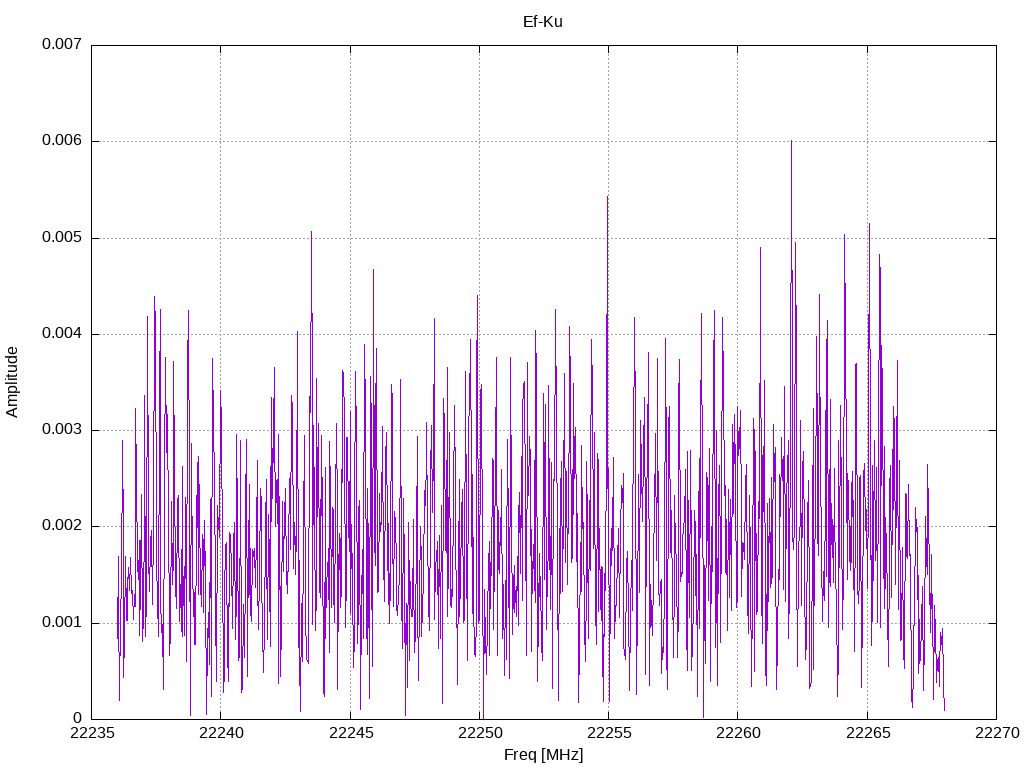Click the 0.003 y-axis tick label

[62, 430]
